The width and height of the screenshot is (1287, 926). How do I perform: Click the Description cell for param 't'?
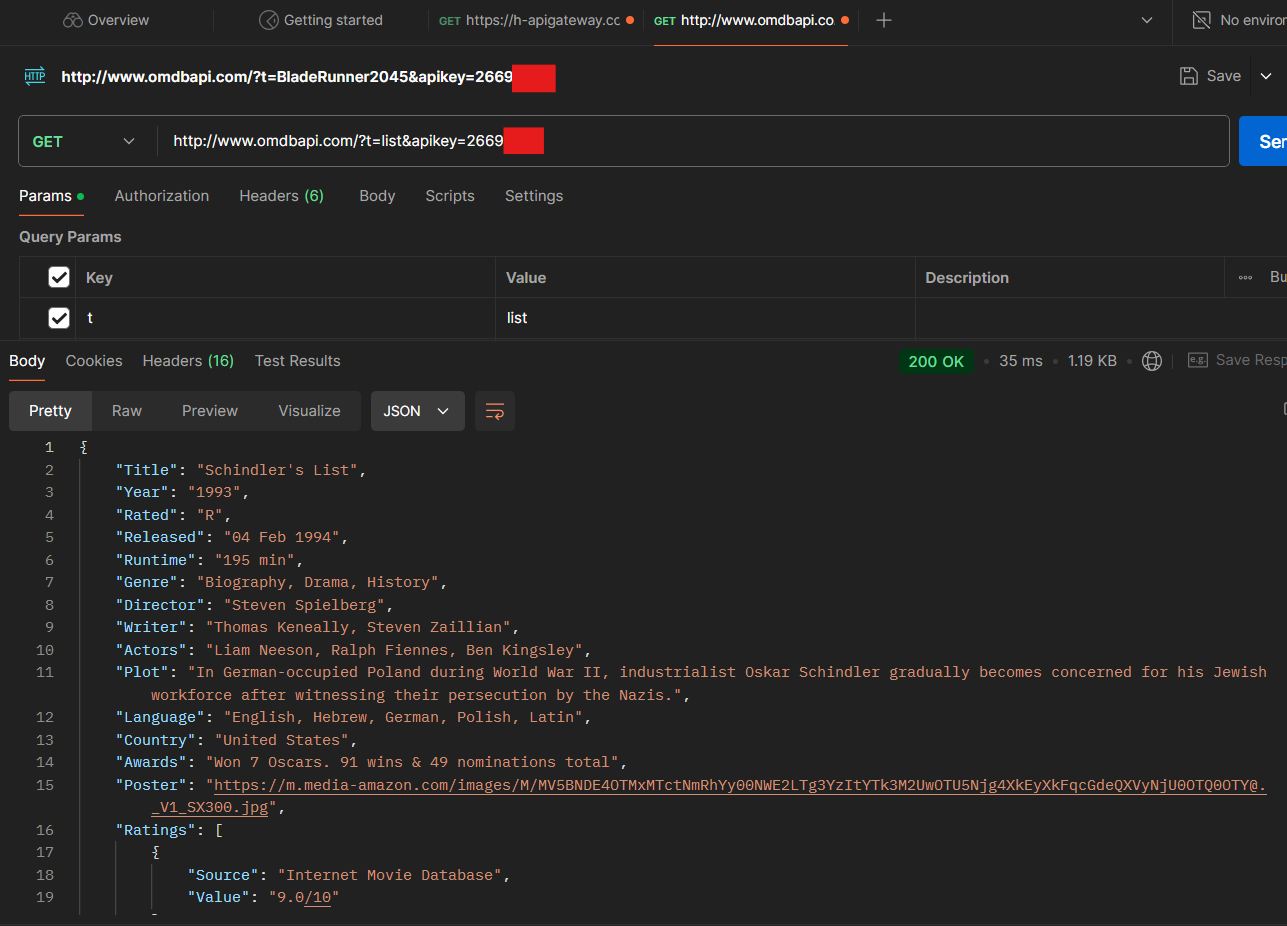(1070, 318)
